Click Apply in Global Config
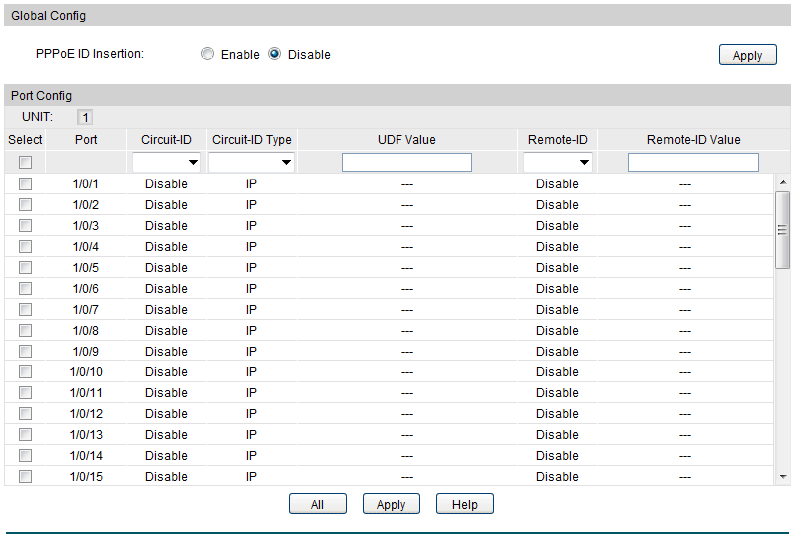Viewport: 795px width, 539px height. click(x=747, y=56)
